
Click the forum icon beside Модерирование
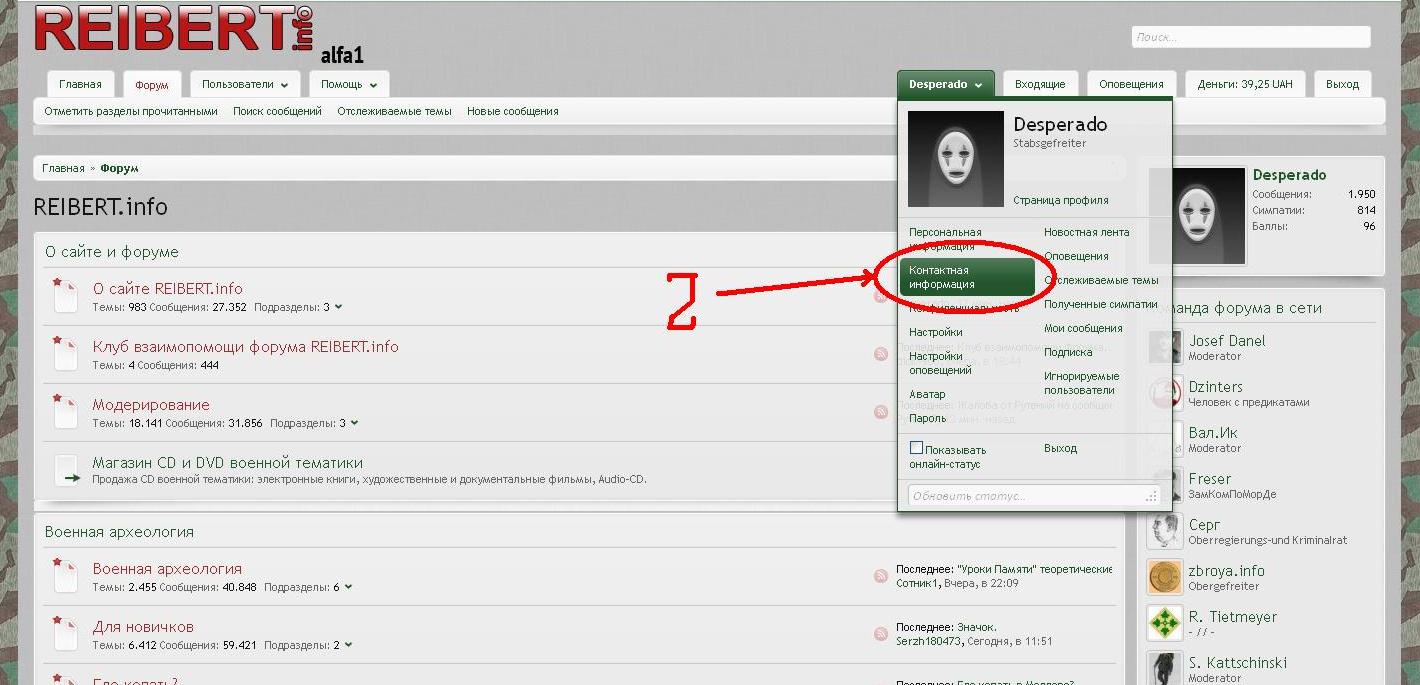66,412
